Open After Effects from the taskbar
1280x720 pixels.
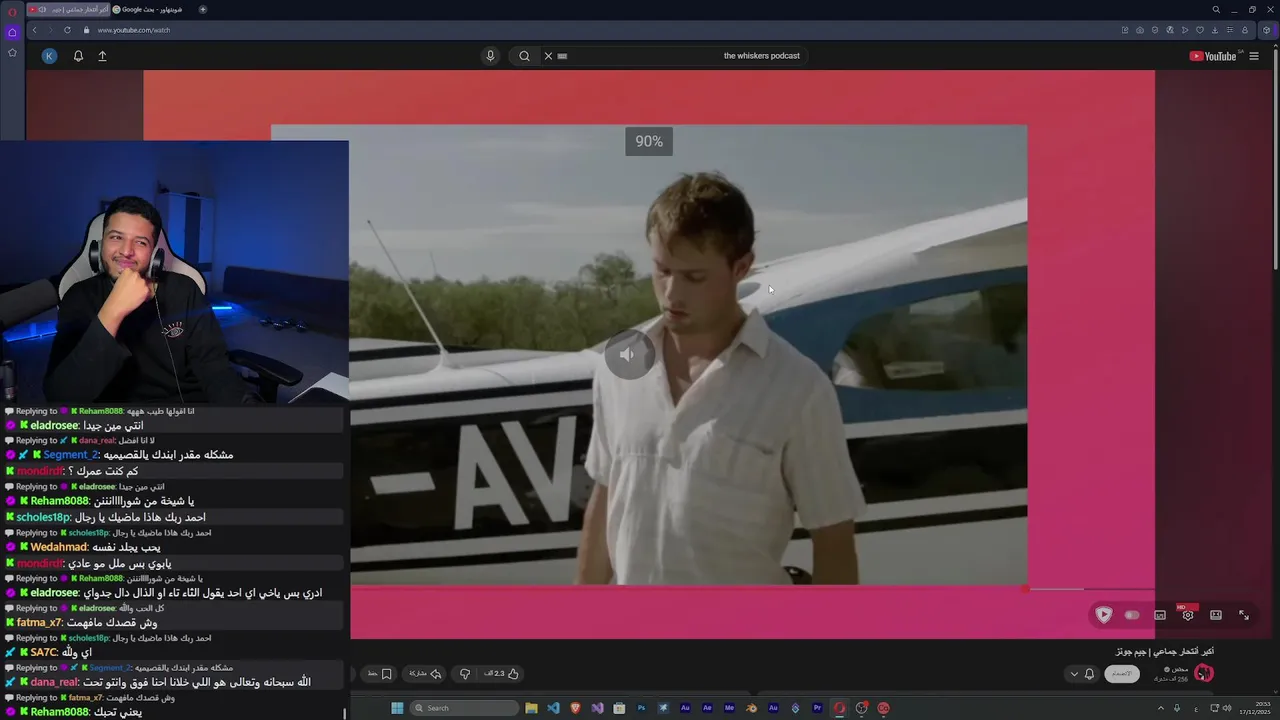coord(707,708)
